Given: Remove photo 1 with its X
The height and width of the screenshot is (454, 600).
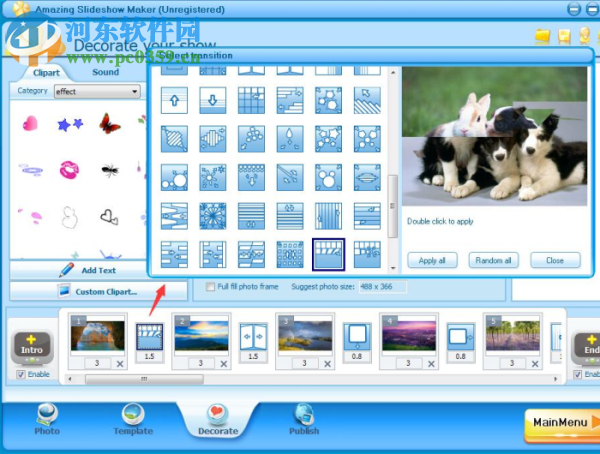Looking at the screenshot, I should point(120,364).
